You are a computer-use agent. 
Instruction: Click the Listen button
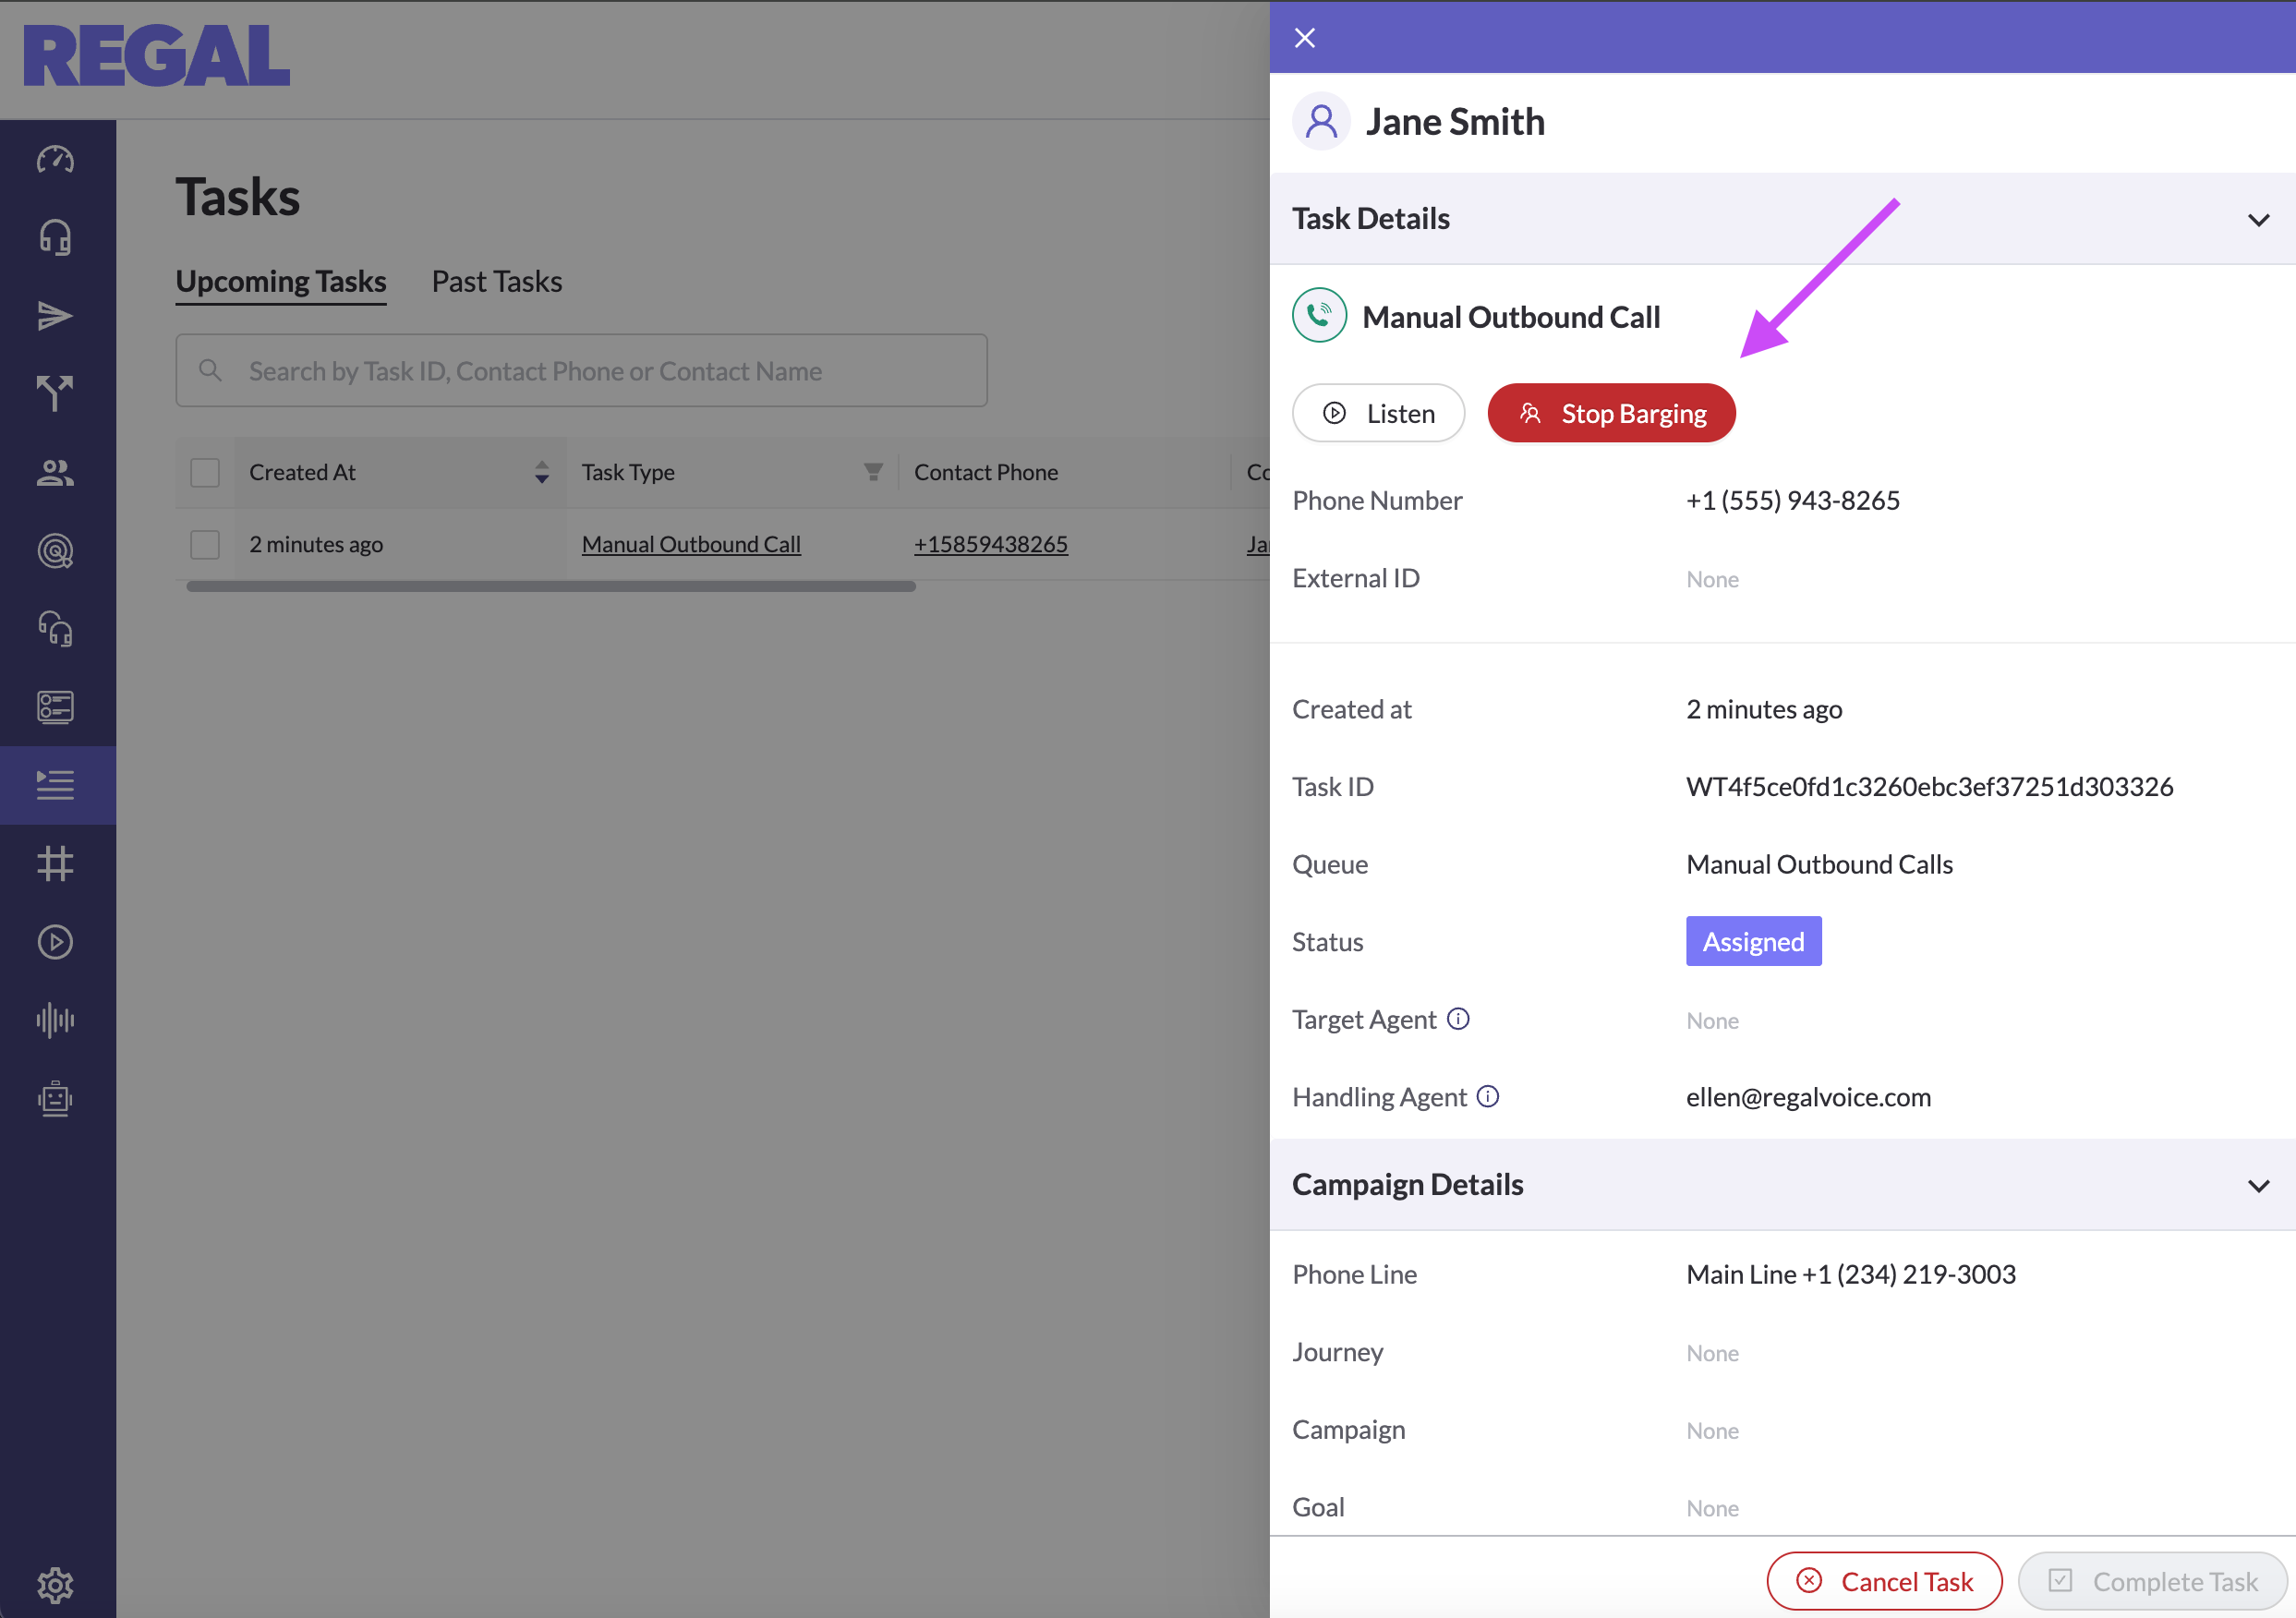1378,413
